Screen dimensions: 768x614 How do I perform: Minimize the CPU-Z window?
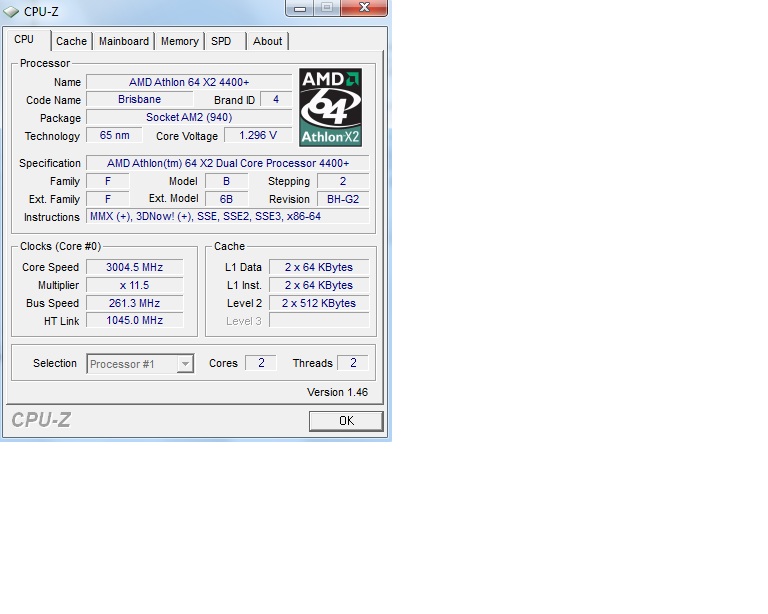(300, 8)
